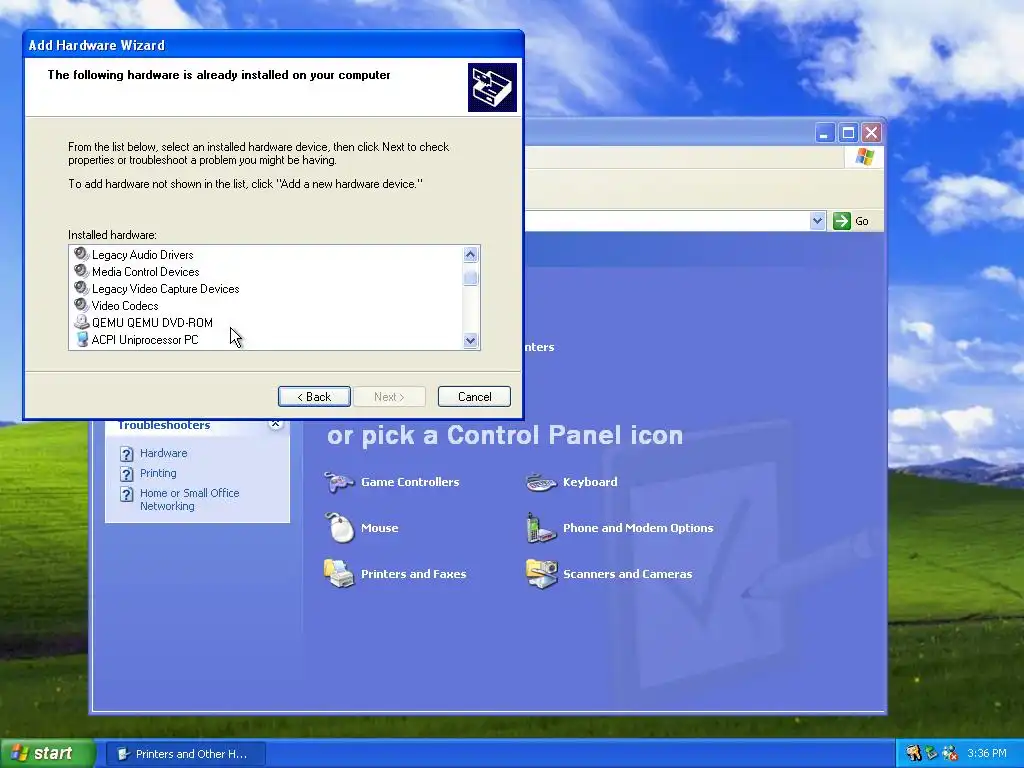Cancel the Add Hardware Wizard
Image resolution: width=1024 pixels, height=768 pixels.
474,396
